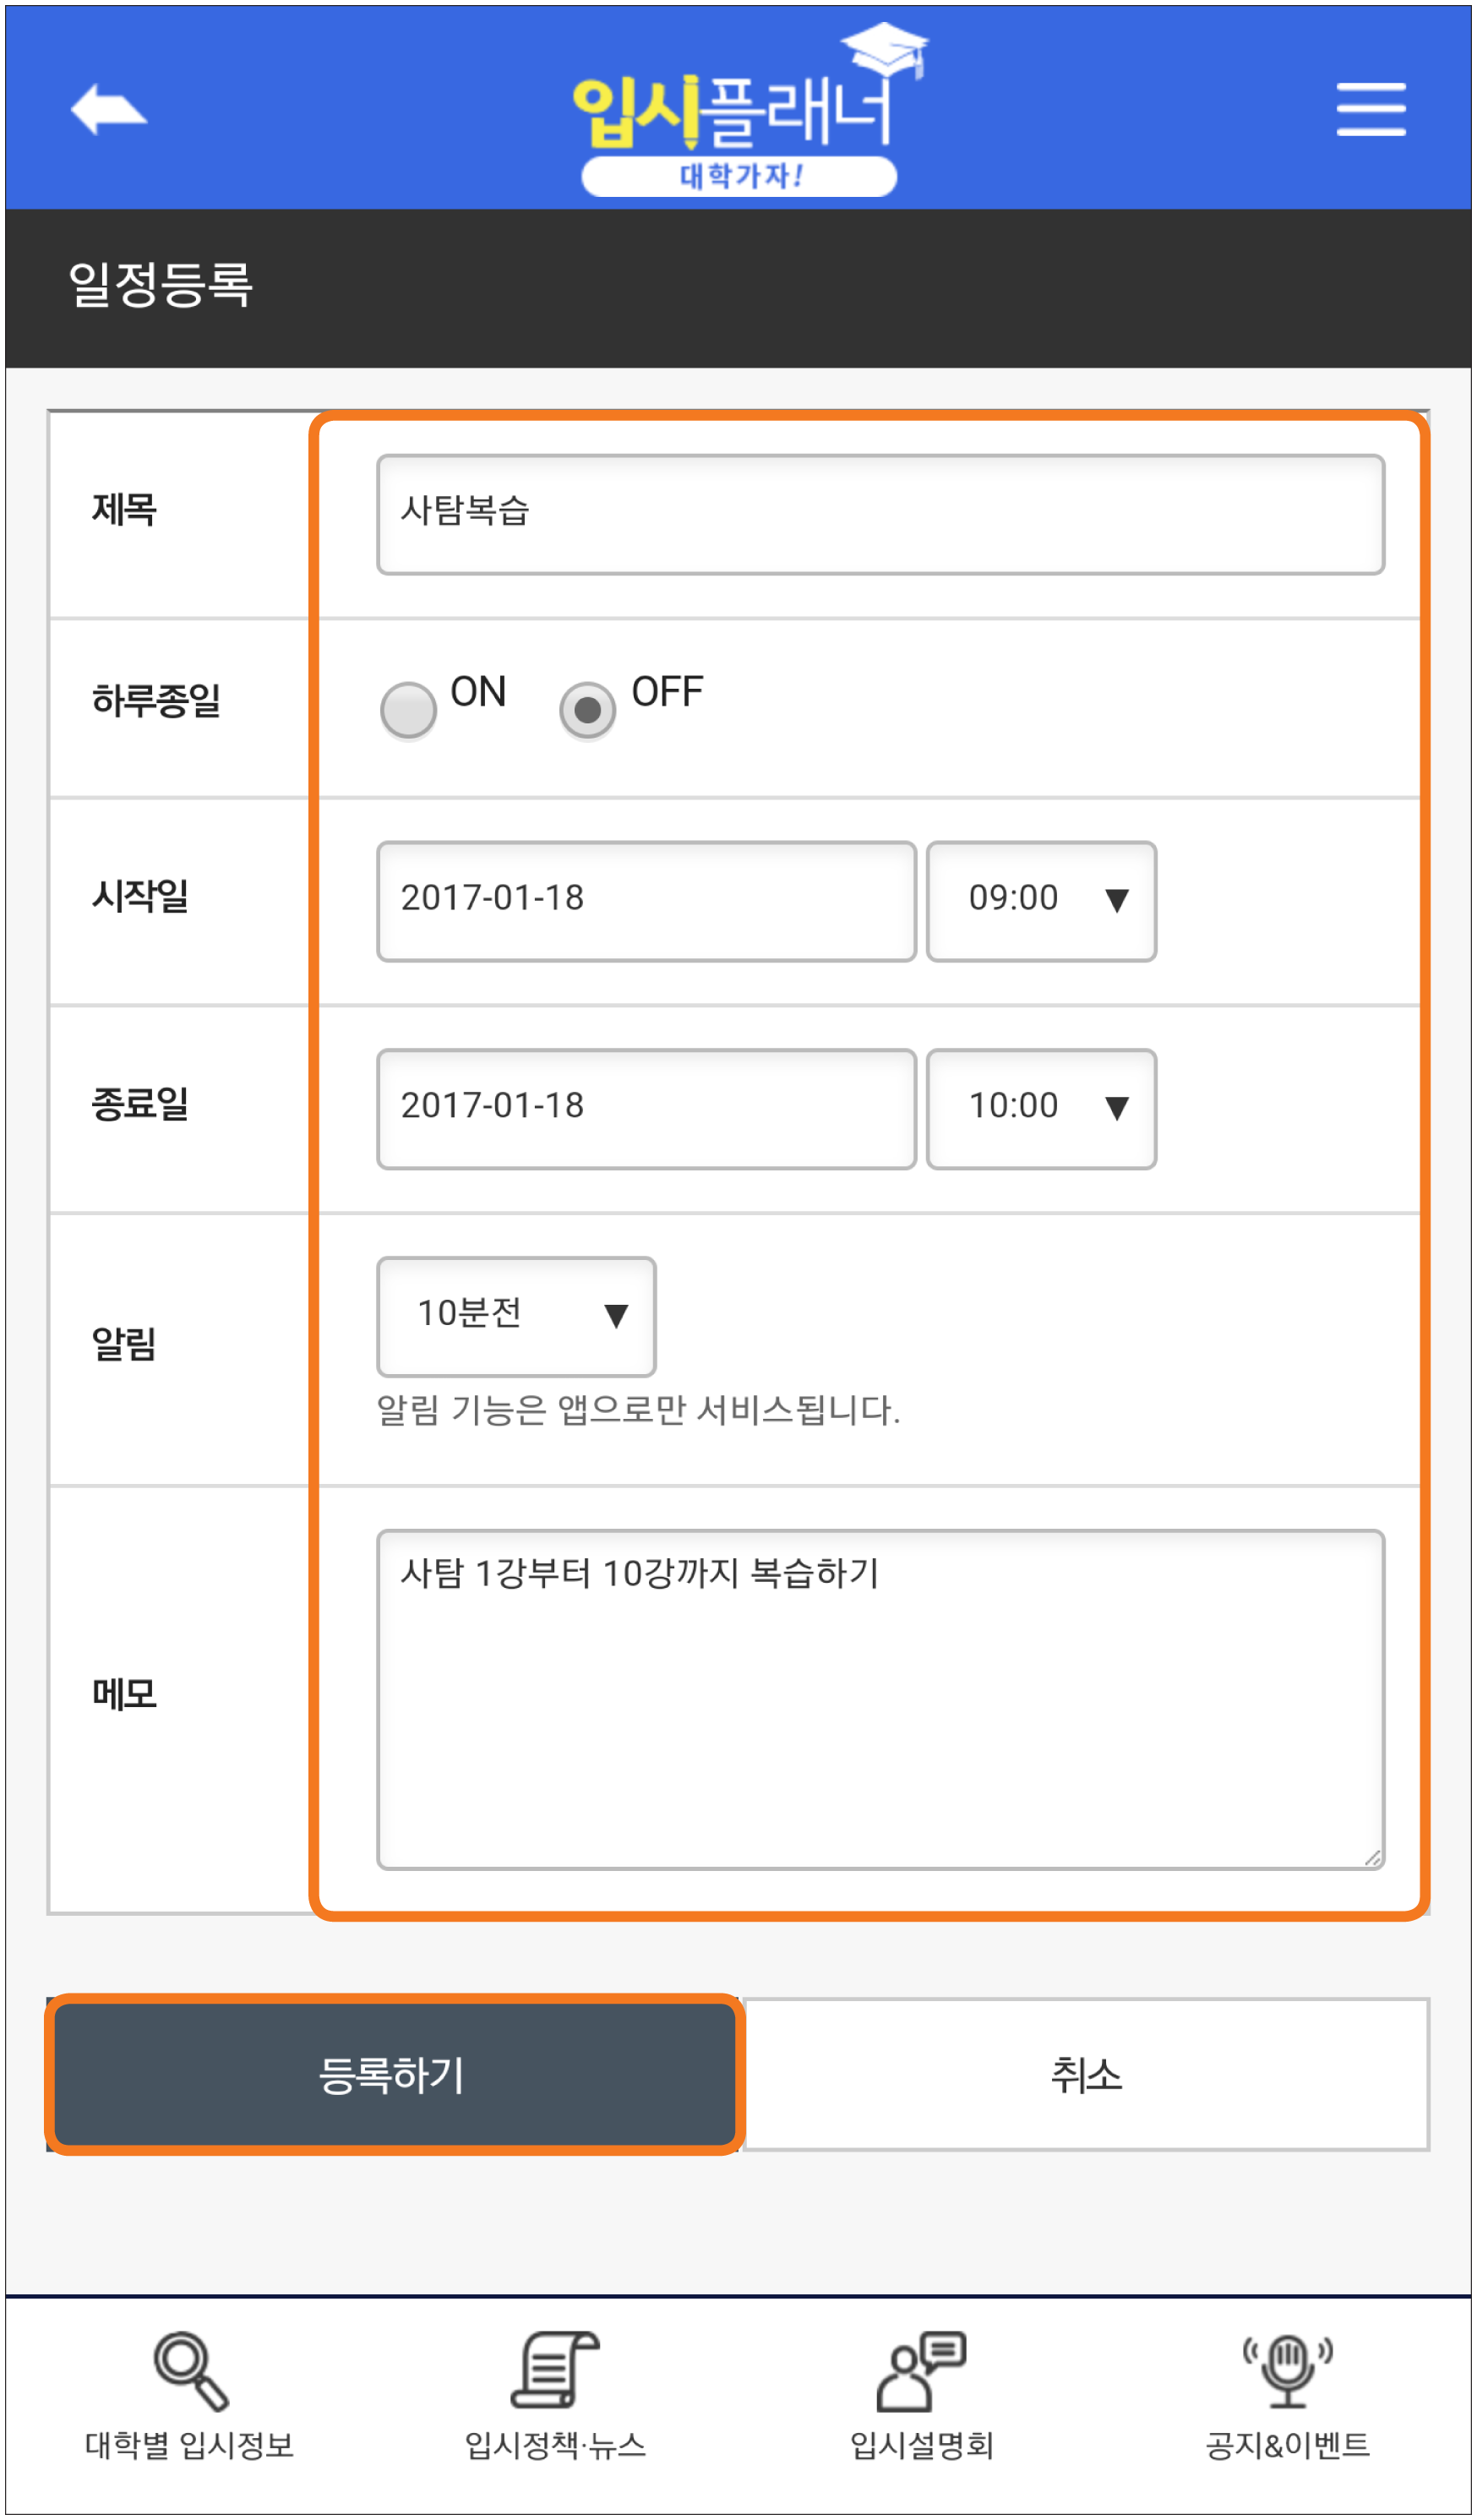Click the 종료일 date field

coord(646,1108)
